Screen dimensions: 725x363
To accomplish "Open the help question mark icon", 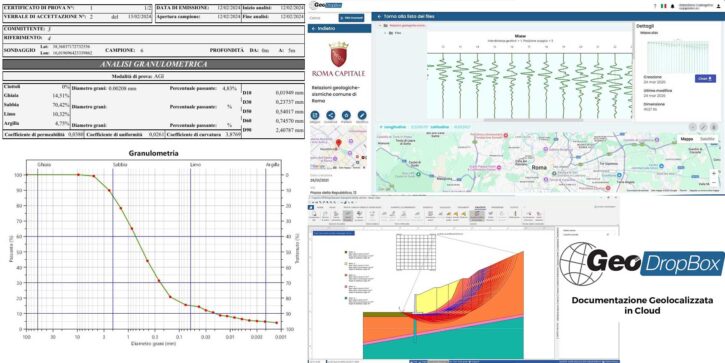I will tap(655, 6).
